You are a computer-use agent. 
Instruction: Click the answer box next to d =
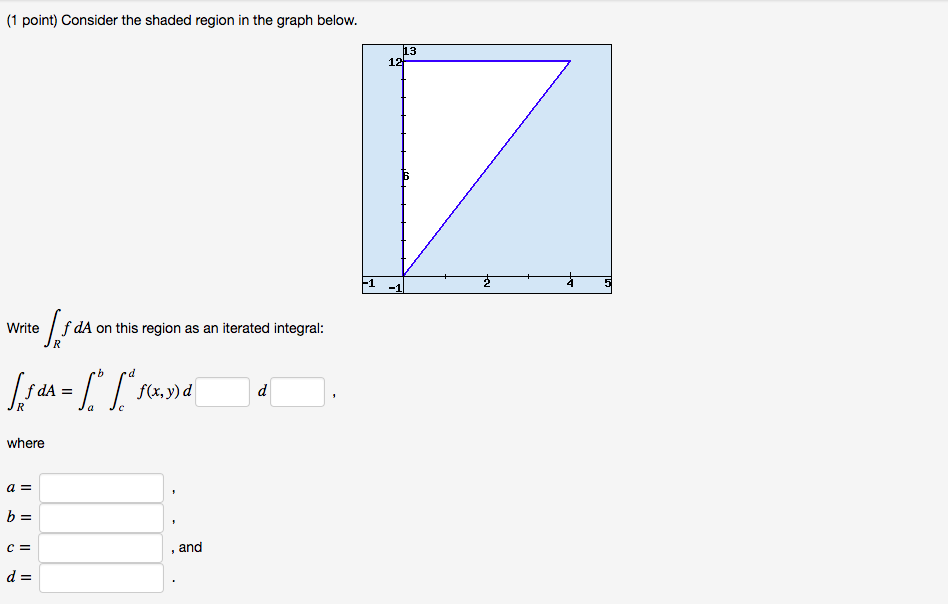tap(100, 578)
